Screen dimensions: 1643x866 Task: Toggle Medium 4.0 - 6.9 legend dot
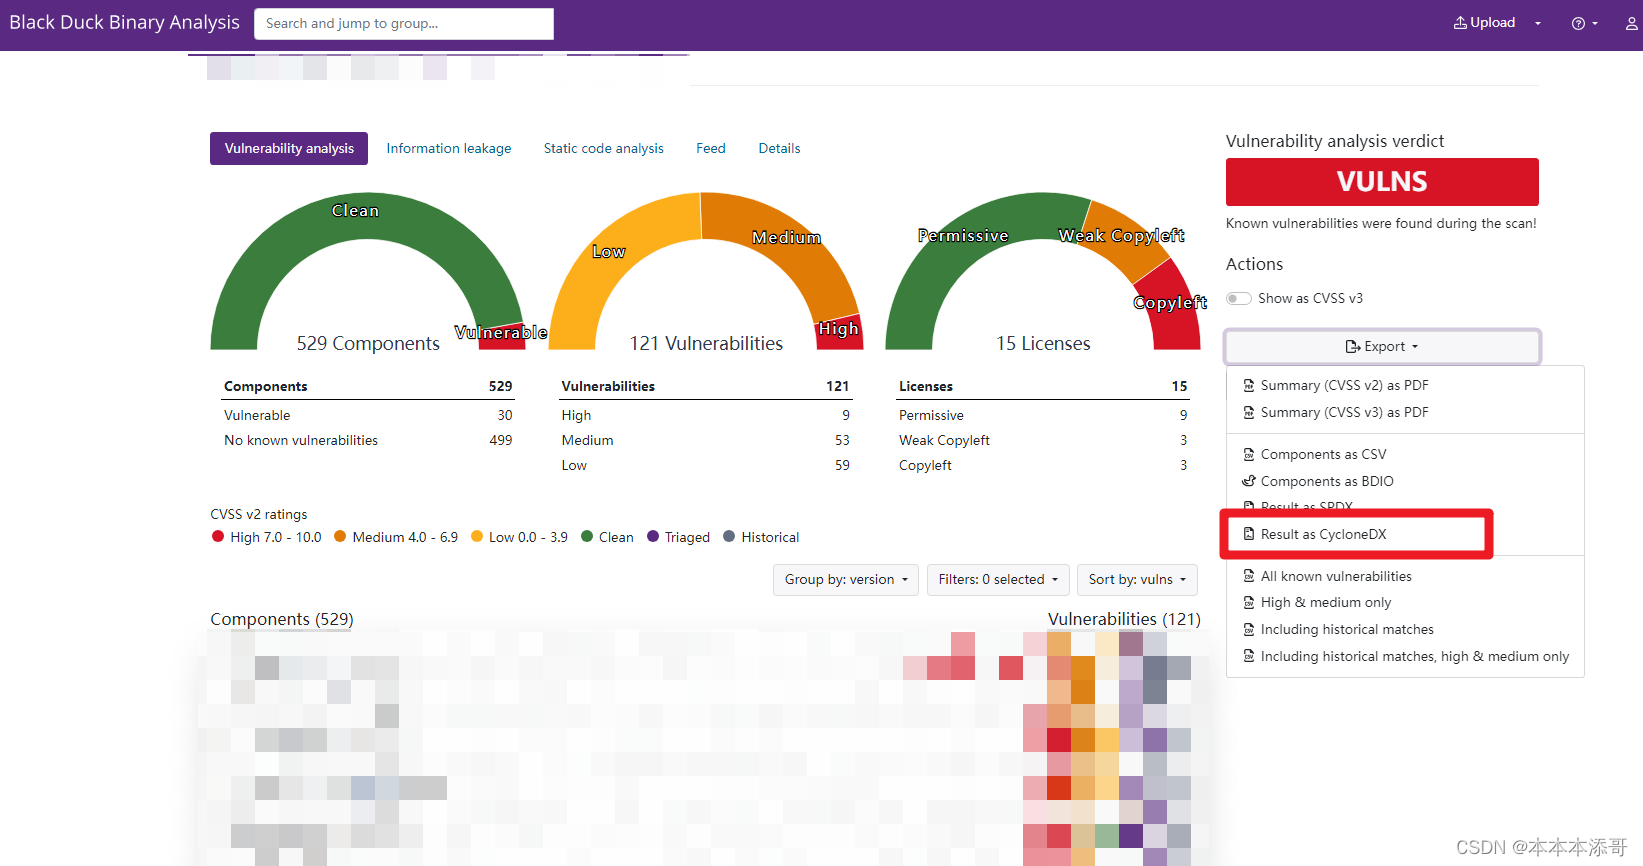340,536
